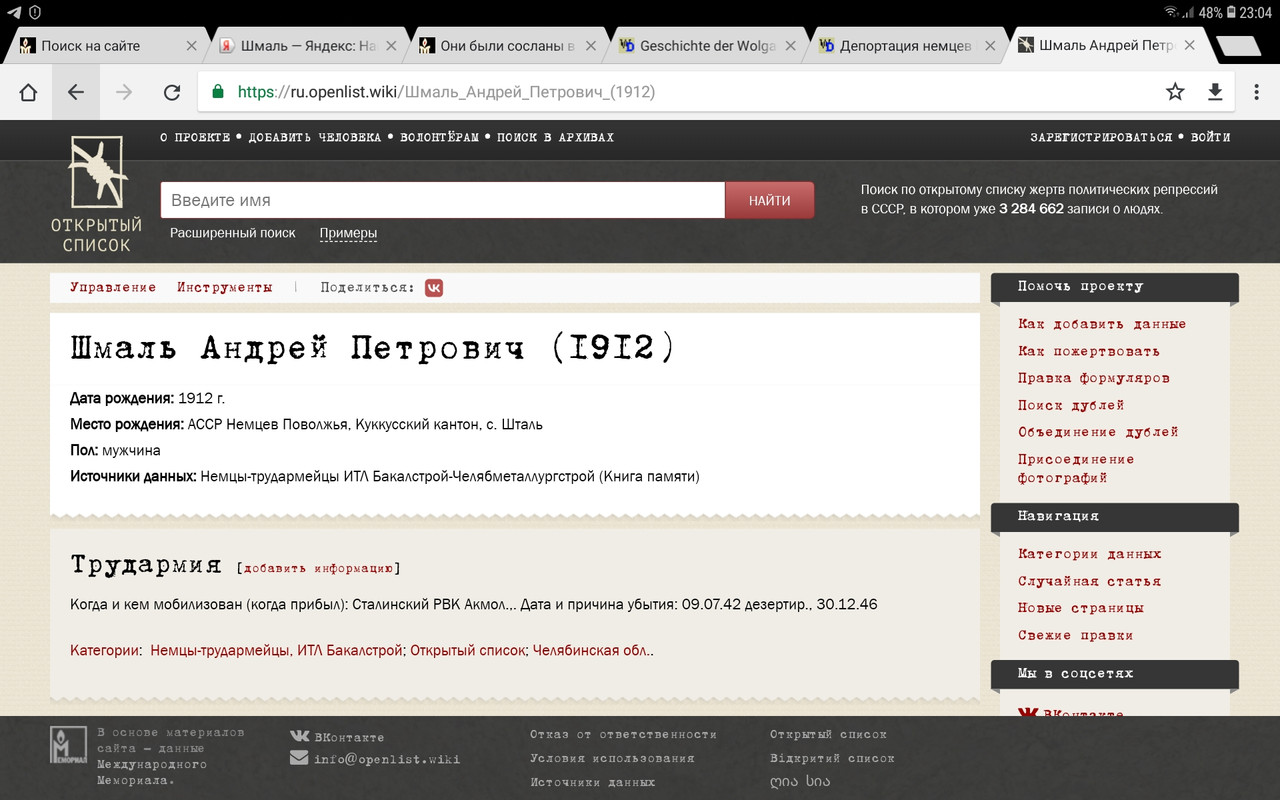Open a new tab with the blank tab button
This screenshot has height=800, width=1280.
click(1238, 46)
